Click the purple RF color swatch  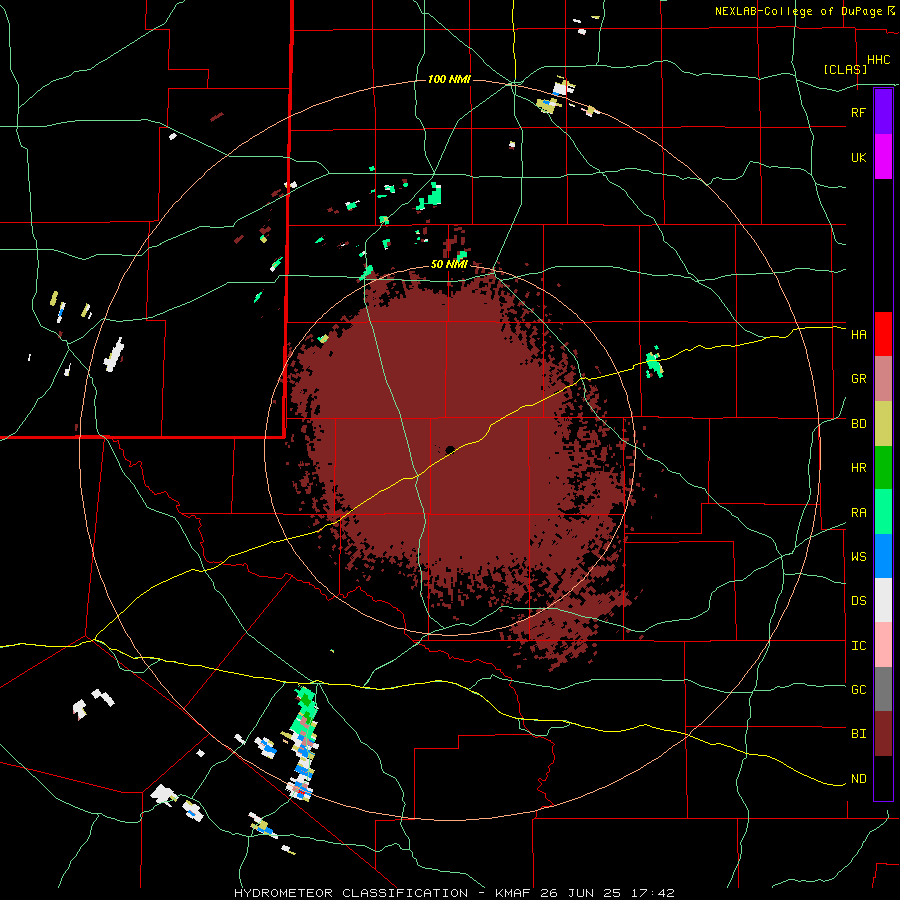tap(883, 112)
